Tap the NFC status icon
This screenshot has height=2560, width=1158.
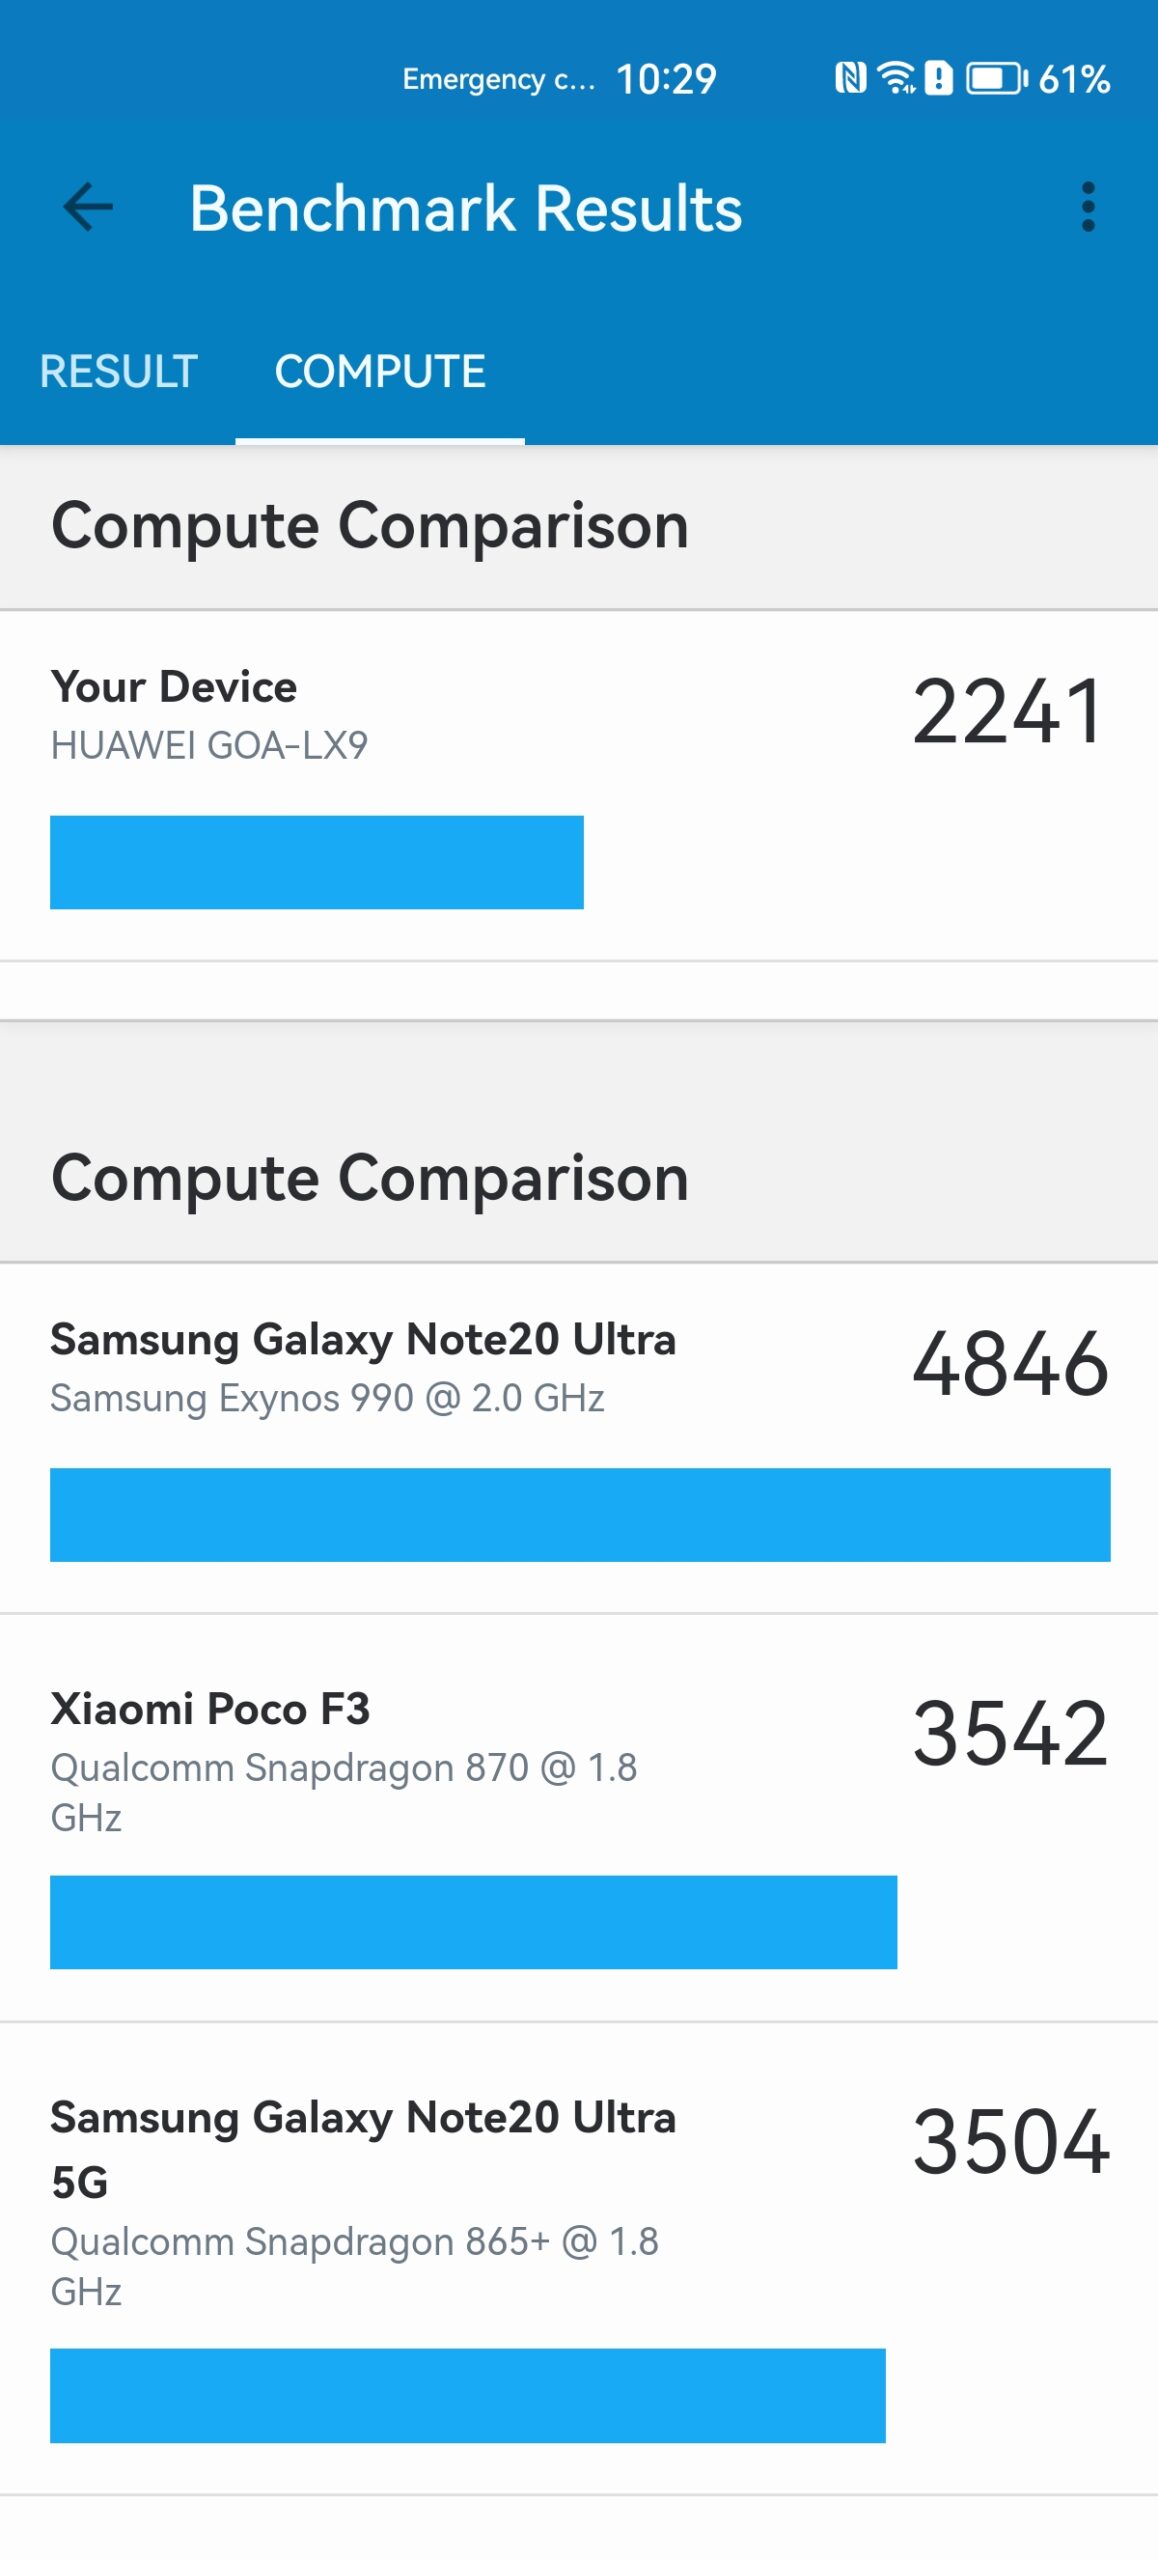tap(850, 78)
